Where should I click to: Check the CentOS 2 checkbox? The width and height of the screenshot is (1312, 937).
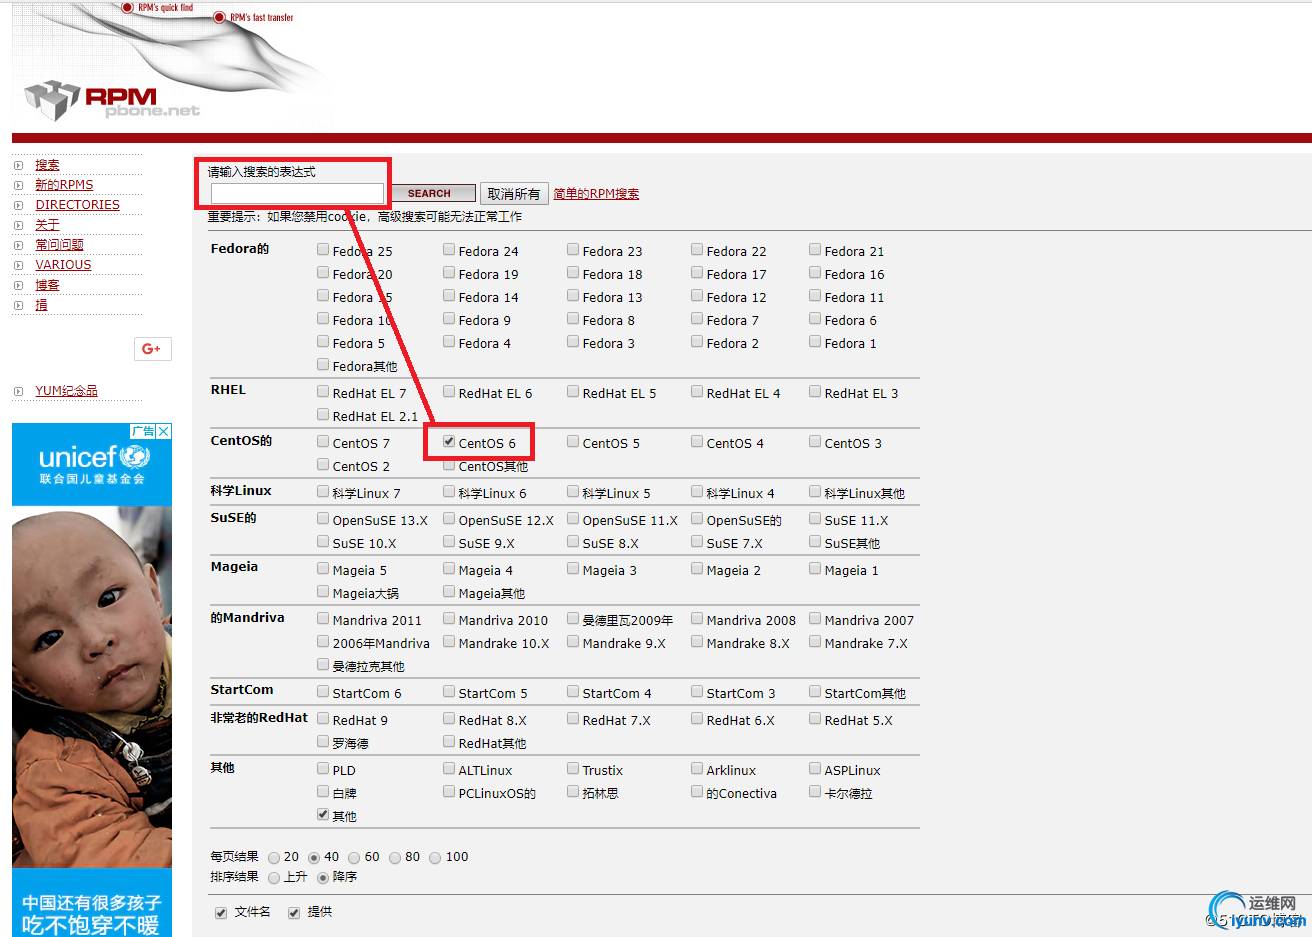tap(323, 464)
